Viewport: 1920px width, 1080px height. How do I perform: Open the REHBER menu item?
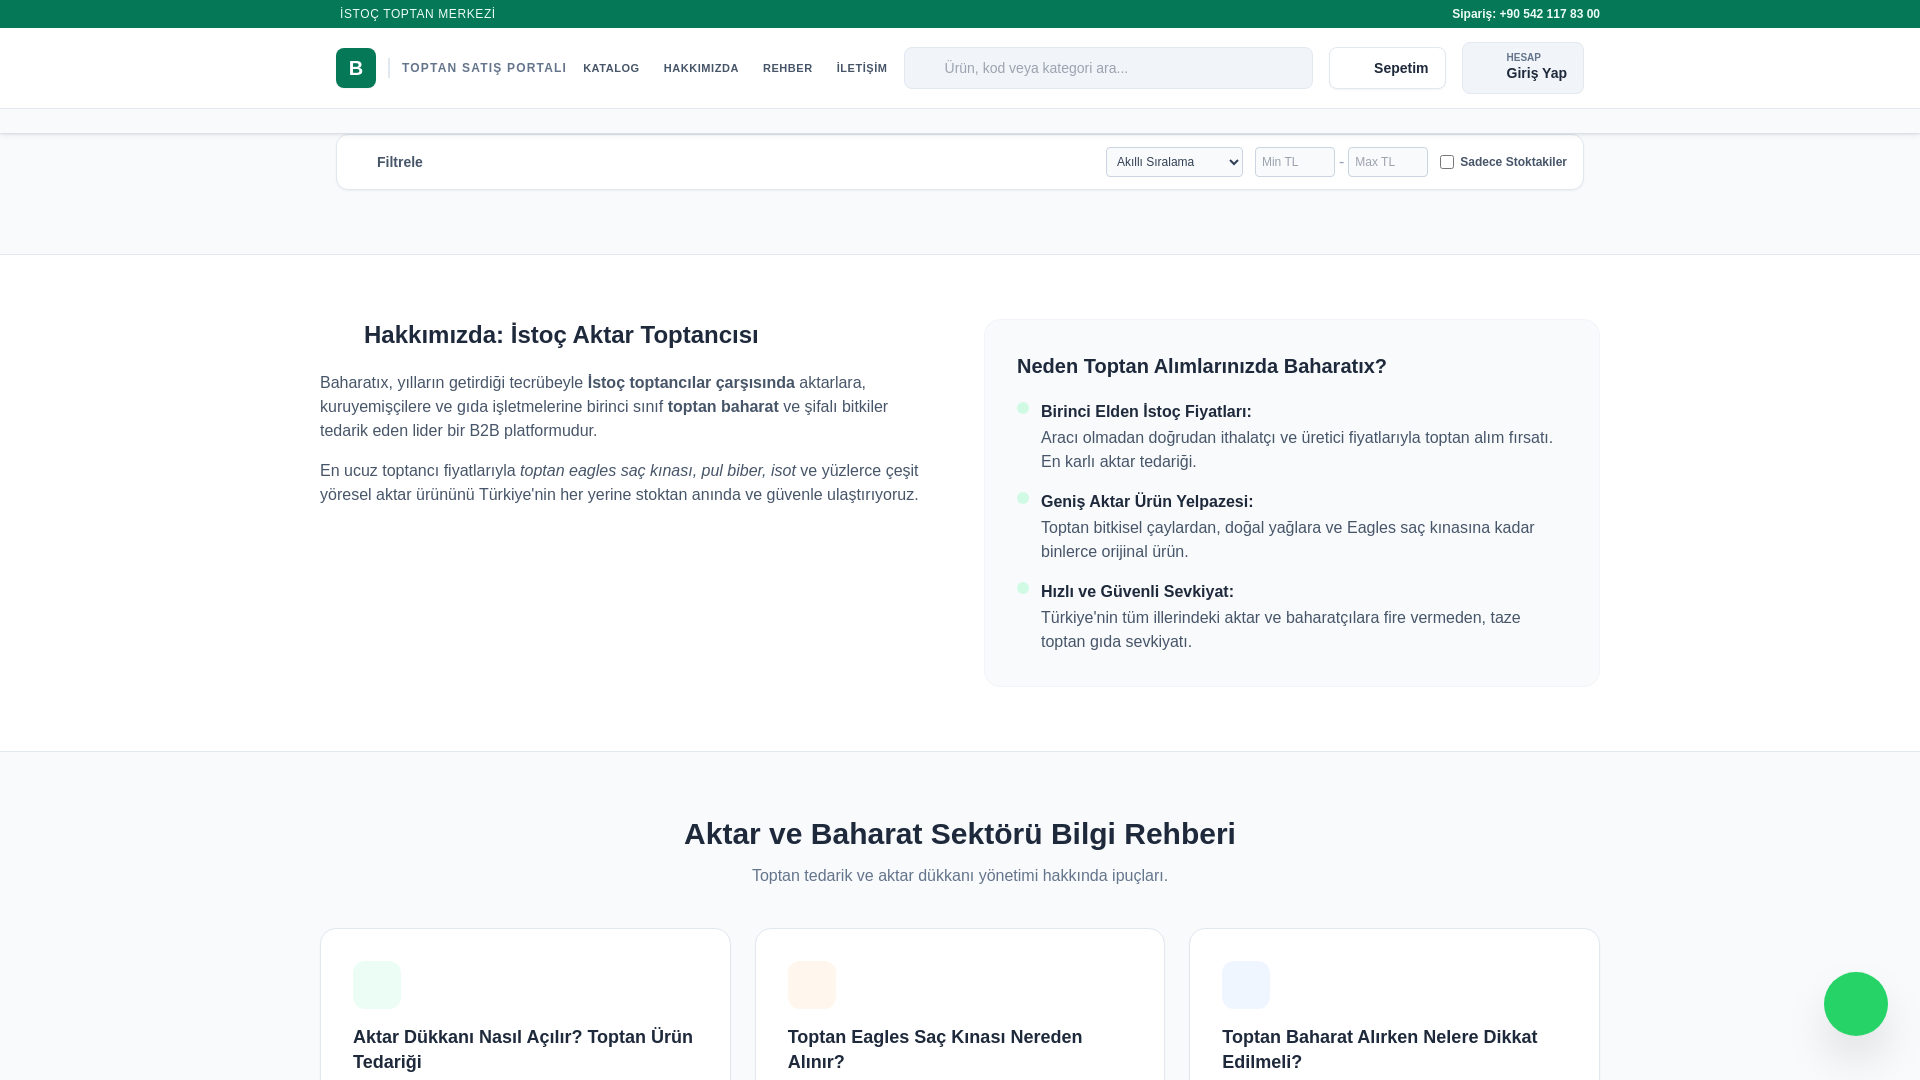tap(788, 68)
